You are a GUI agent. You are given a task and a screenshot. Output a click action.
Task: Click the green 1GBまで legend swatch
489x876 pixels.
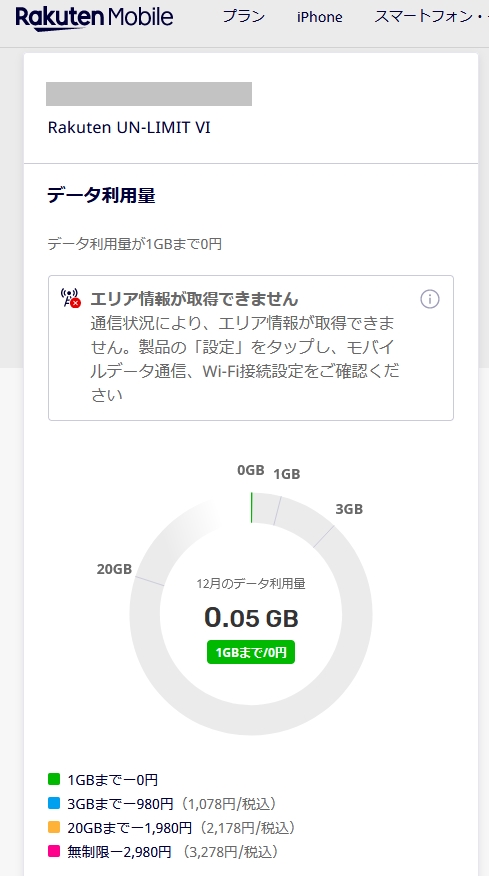(54, 779)
